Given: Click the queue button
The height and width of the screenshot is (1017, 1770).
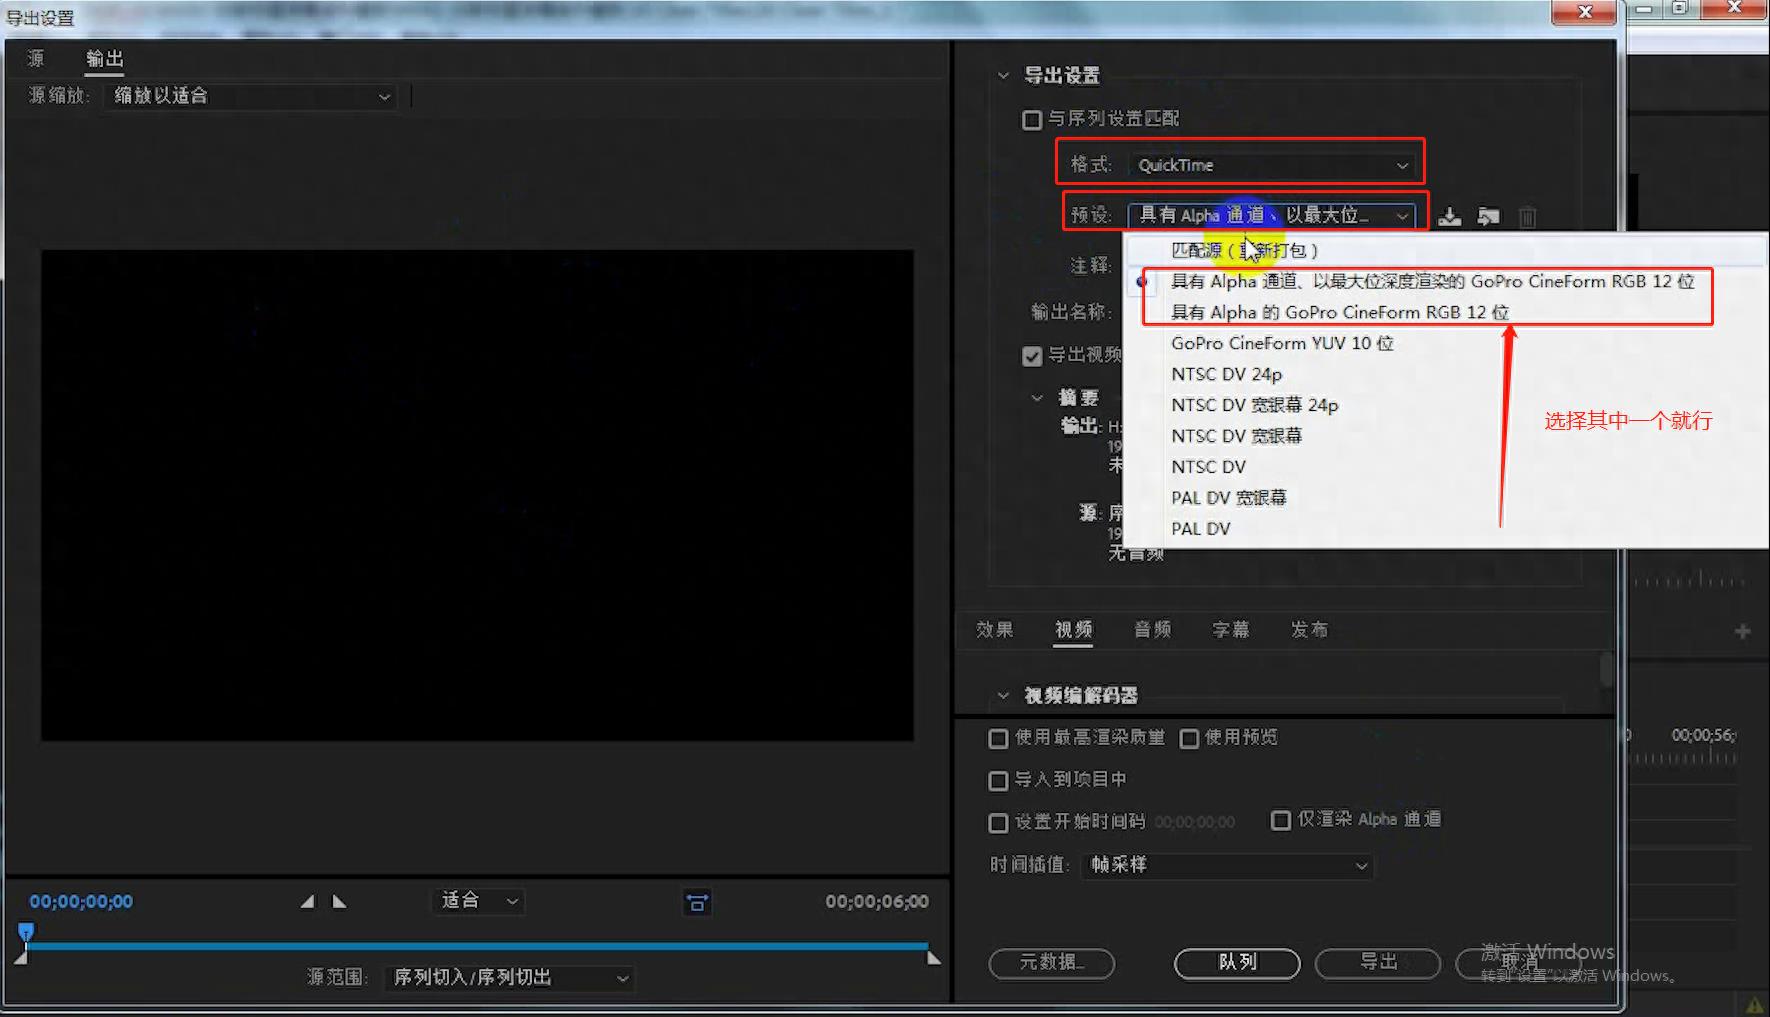Looking at the screenshot, I should coord(1237,963).
